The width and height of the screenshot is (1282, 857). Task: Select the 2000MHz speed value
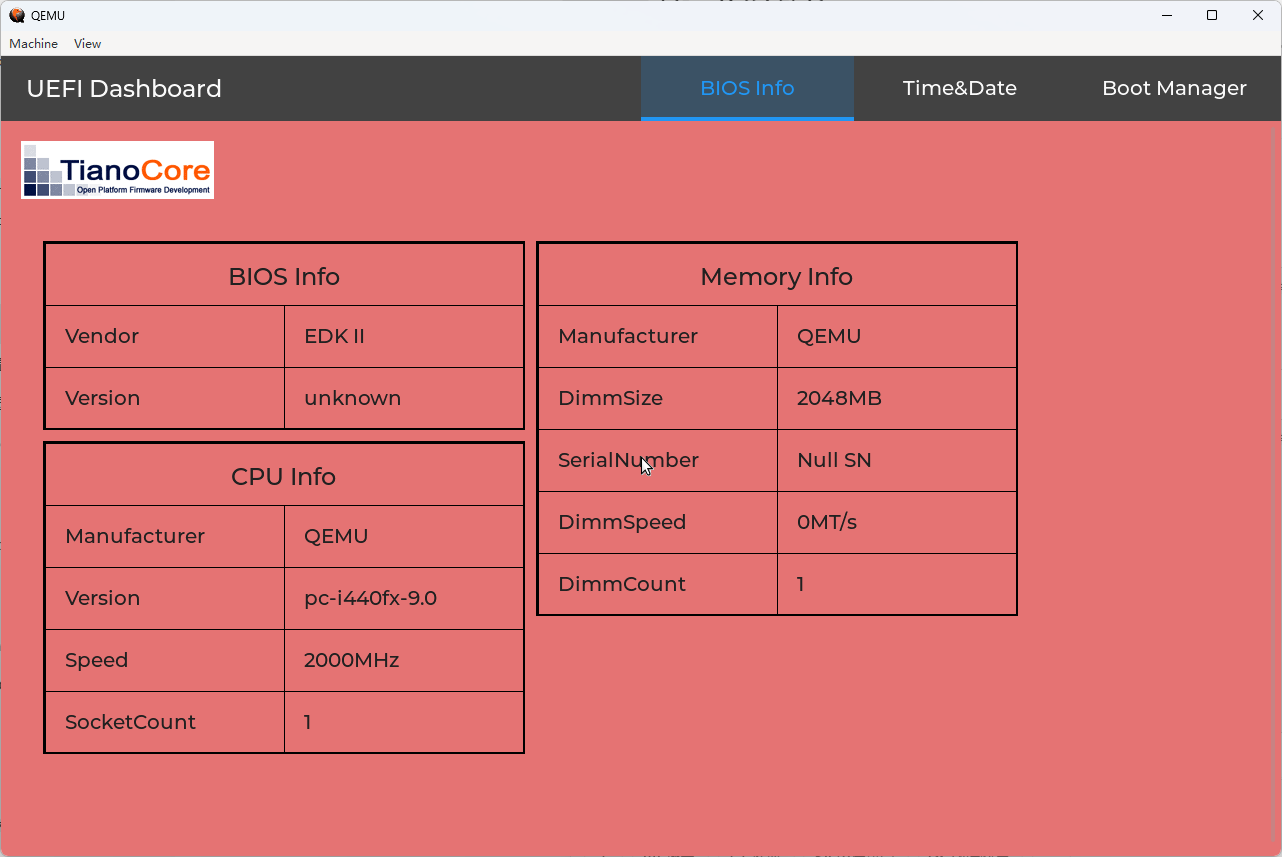tap(352, 660)
